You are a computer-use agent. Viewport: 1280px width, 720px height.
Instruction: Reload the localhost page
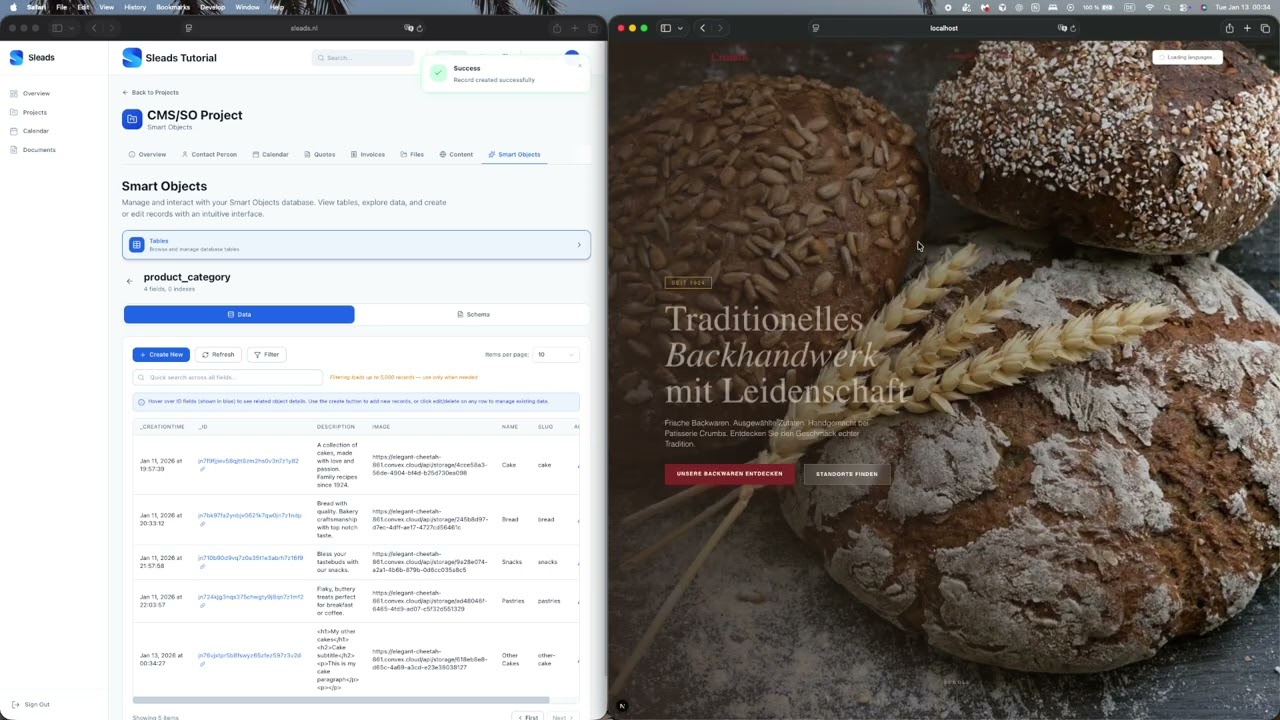click(x=1073, y=28)
